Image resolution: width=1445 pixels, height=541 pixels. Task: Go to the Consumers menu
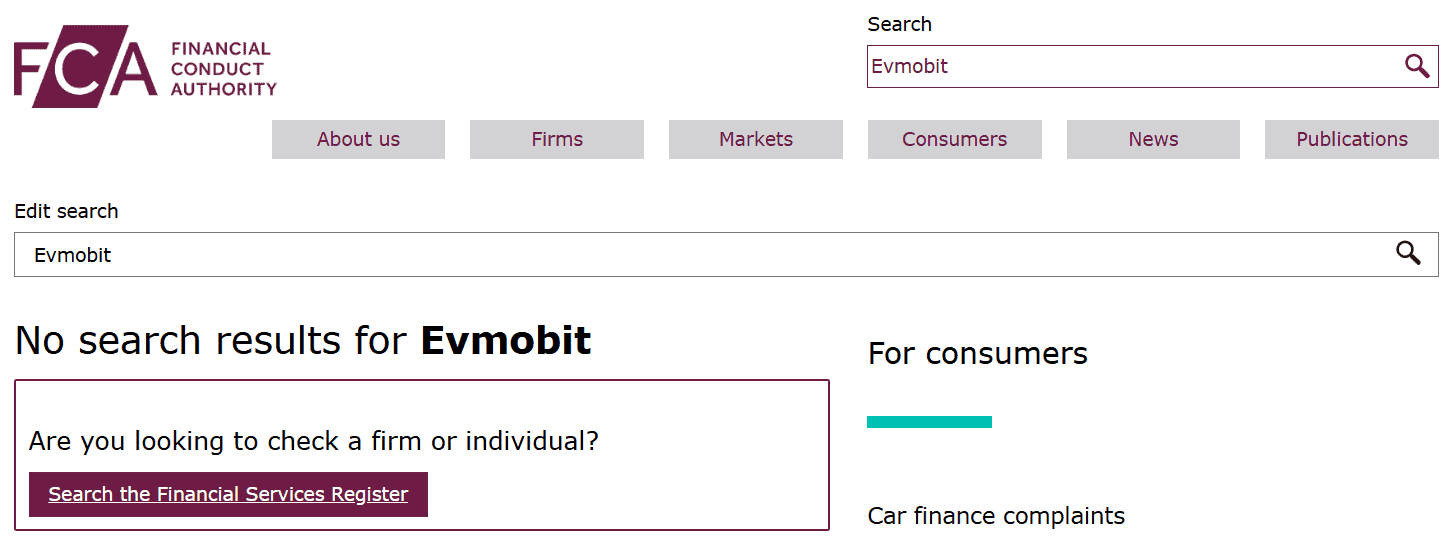coord(954,140)
